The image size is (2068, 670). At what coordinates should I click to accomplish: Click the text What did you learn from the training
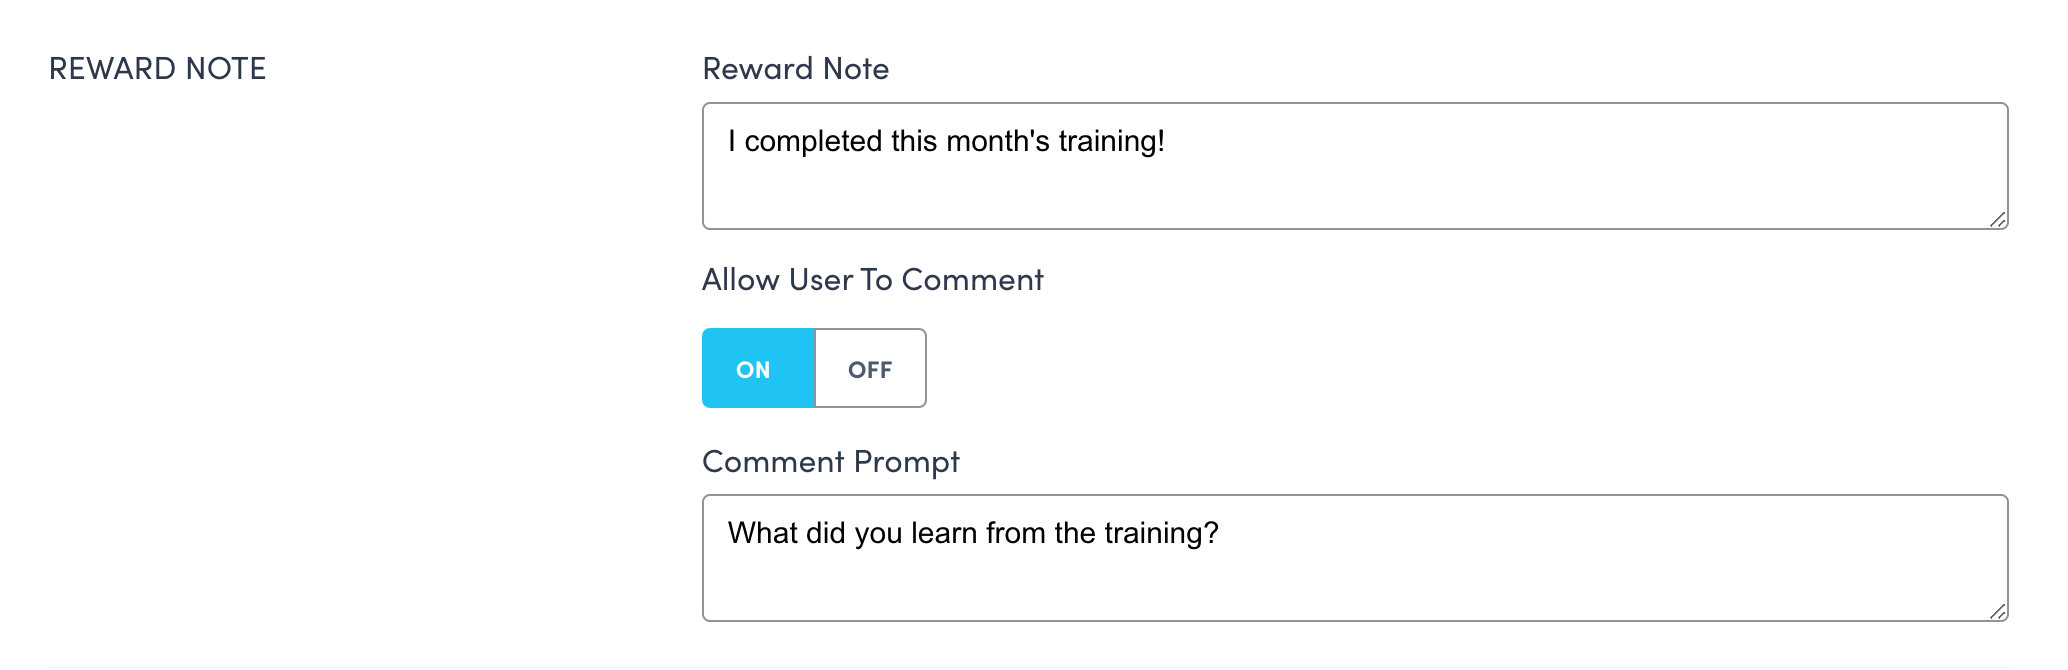(x=973, y=534)
